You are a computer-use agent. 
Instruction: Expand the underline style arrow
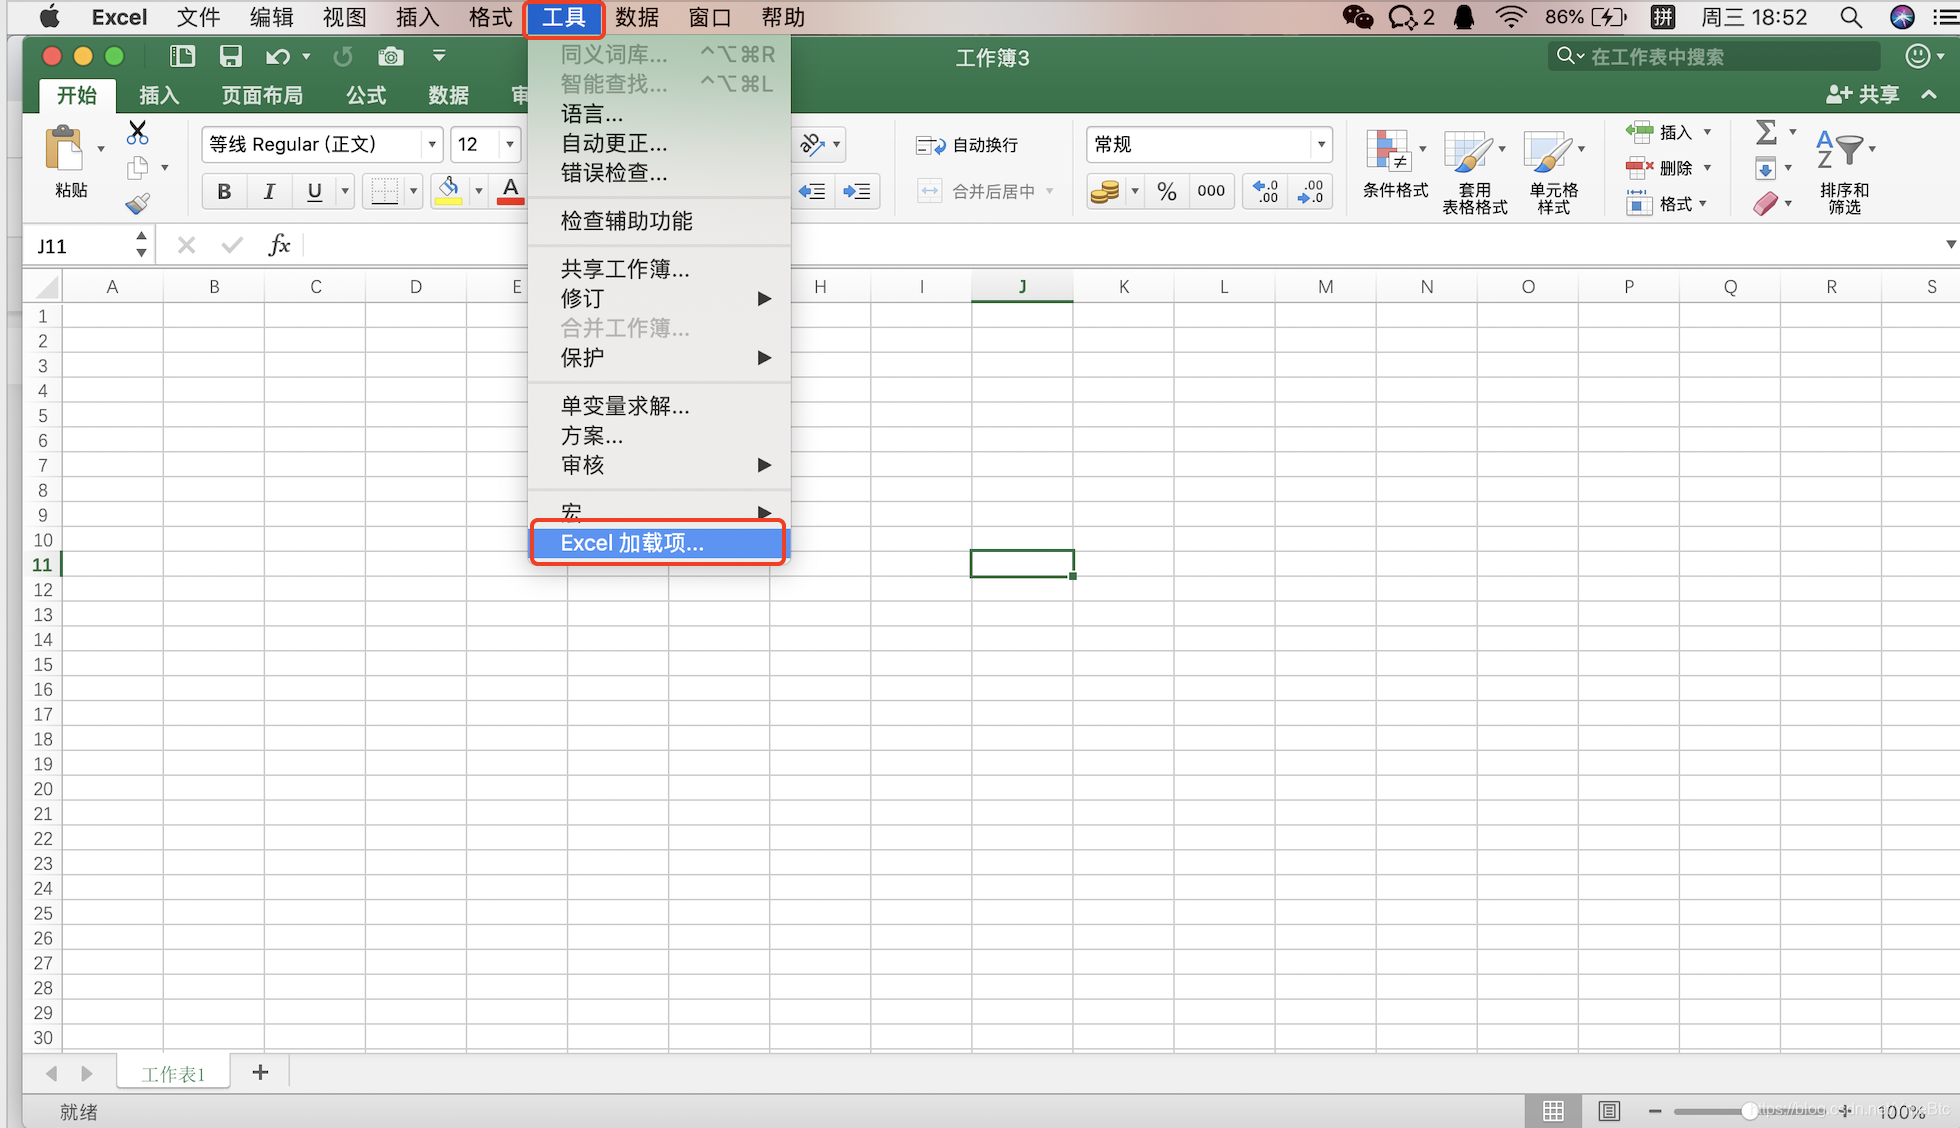pos(345,191)
